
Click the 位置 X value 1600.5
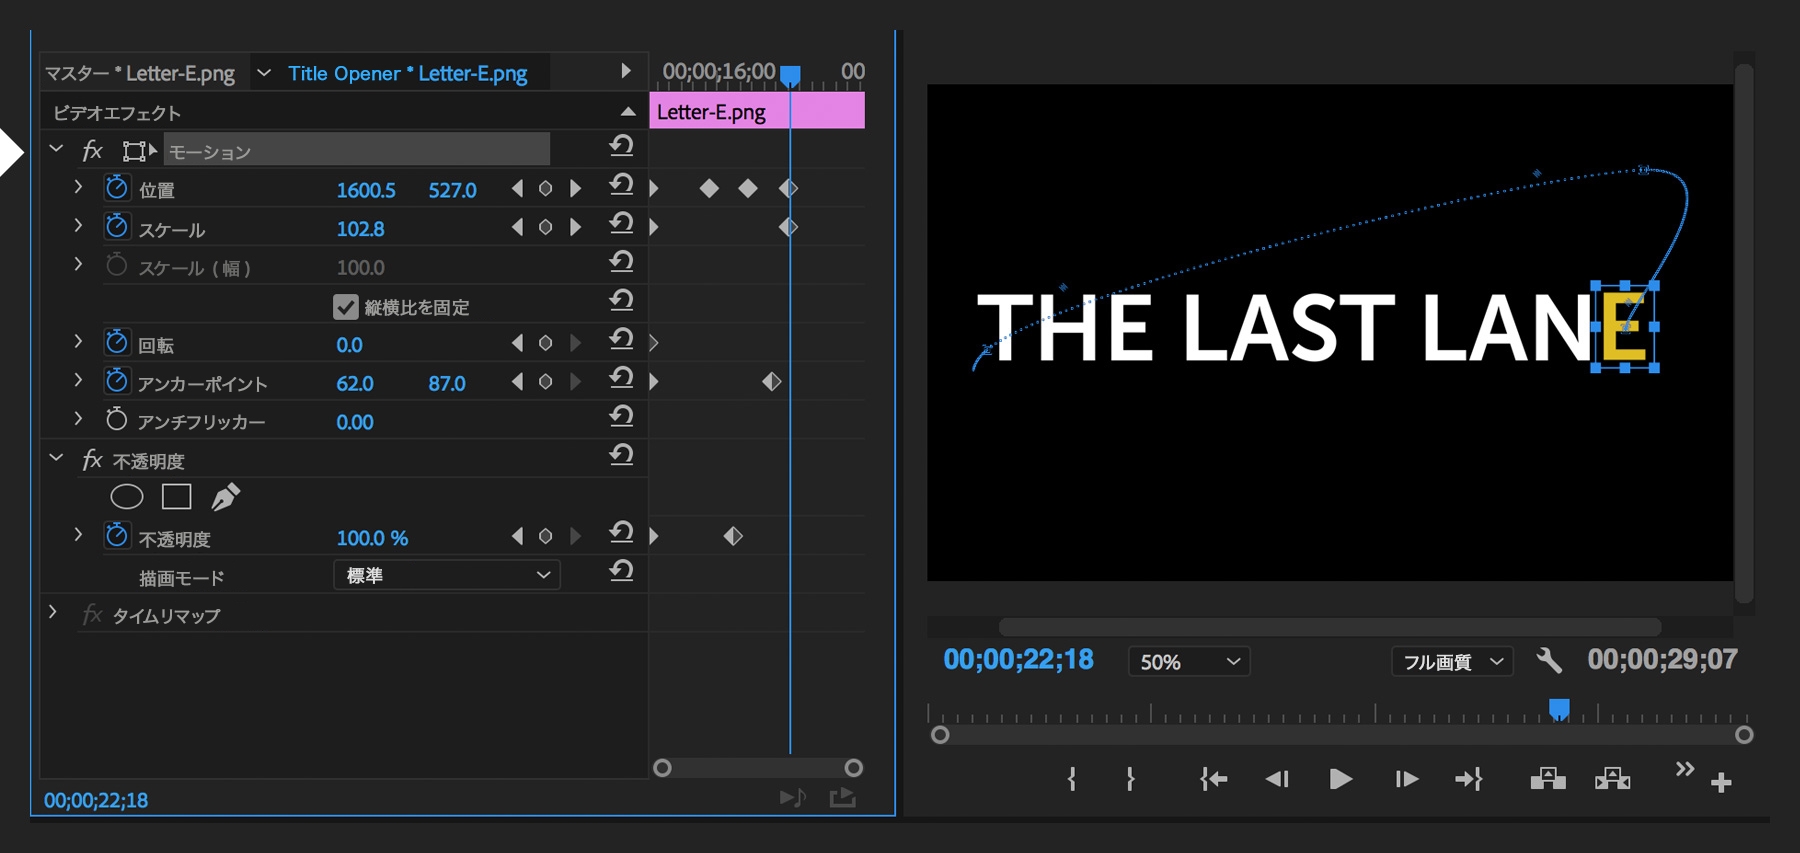(x=366, y=190)
